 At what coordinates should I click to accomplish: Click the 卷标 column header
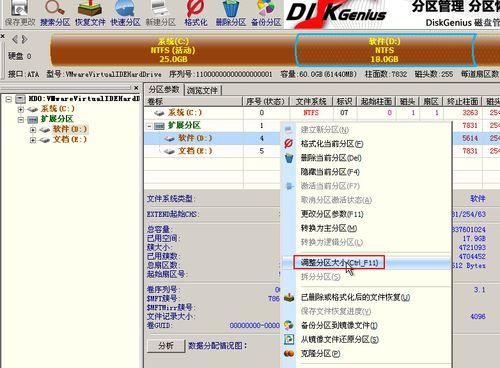pyautogui.click(x=193, y=101)
